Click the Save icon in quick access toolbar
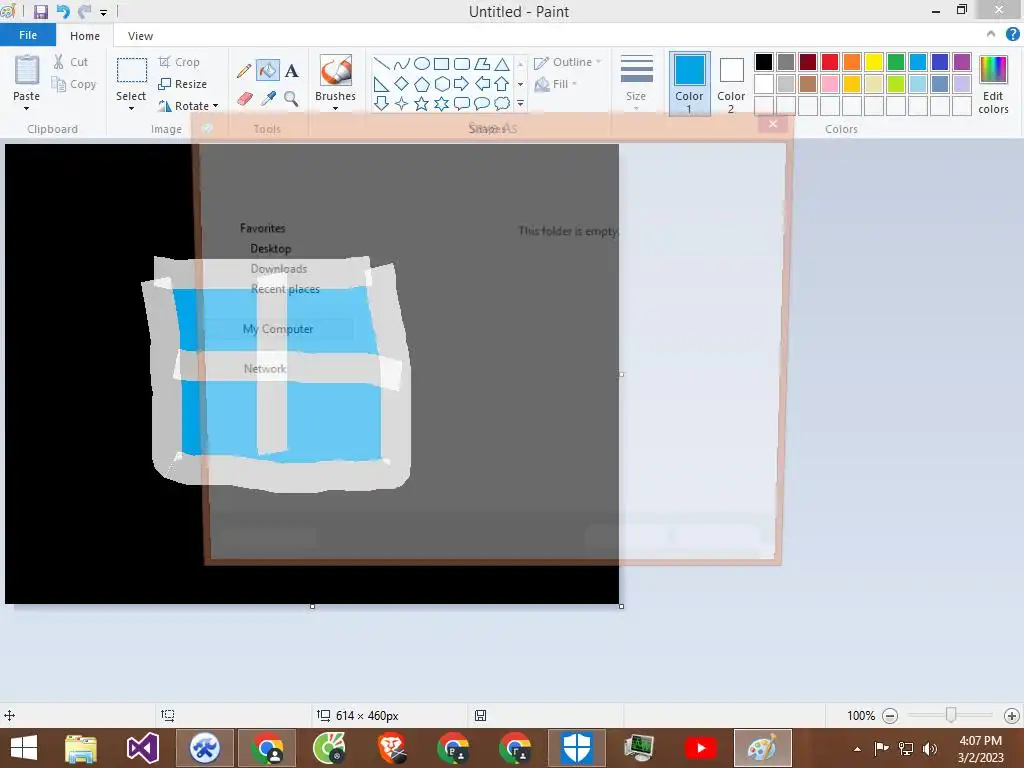 41,12
